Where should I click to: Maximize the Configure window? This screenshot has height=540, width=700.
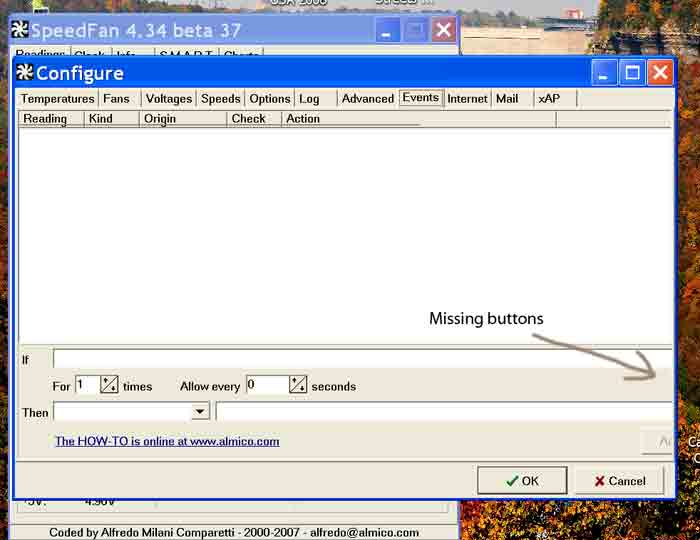tap(632, 73)
